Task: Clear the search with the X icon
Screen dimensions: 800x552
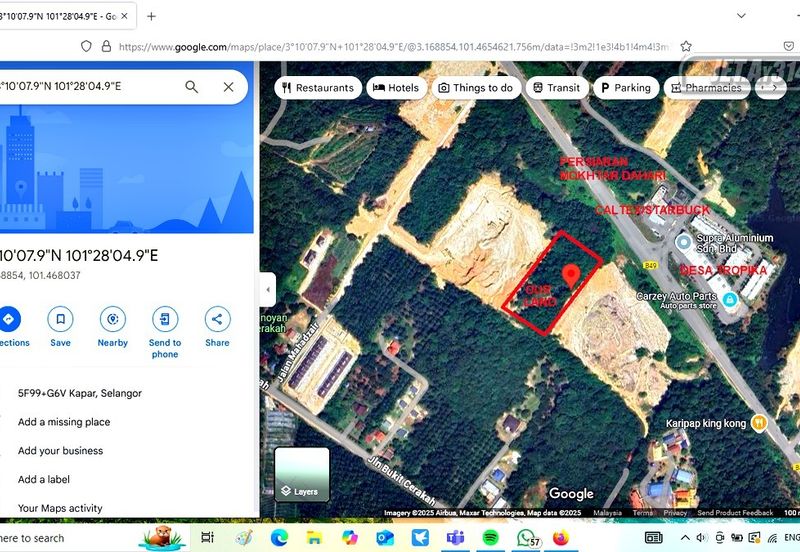Action: point(228,87)
